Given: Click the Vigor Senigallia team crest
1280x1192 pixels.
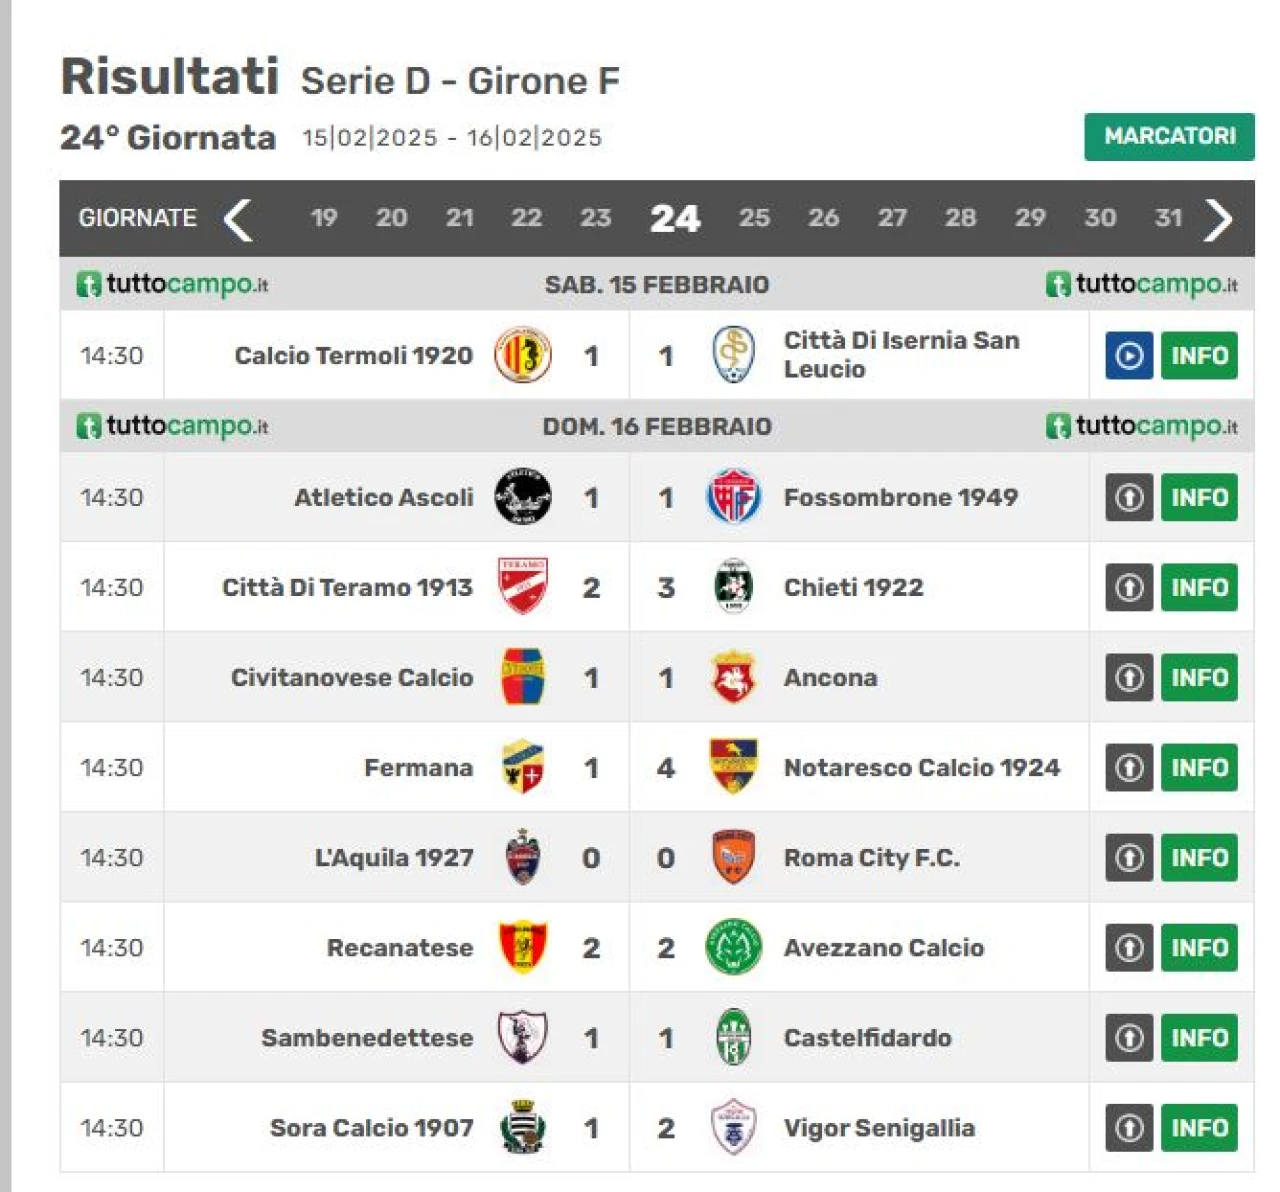Looking at the screenshot, I should coord(733,1127).
